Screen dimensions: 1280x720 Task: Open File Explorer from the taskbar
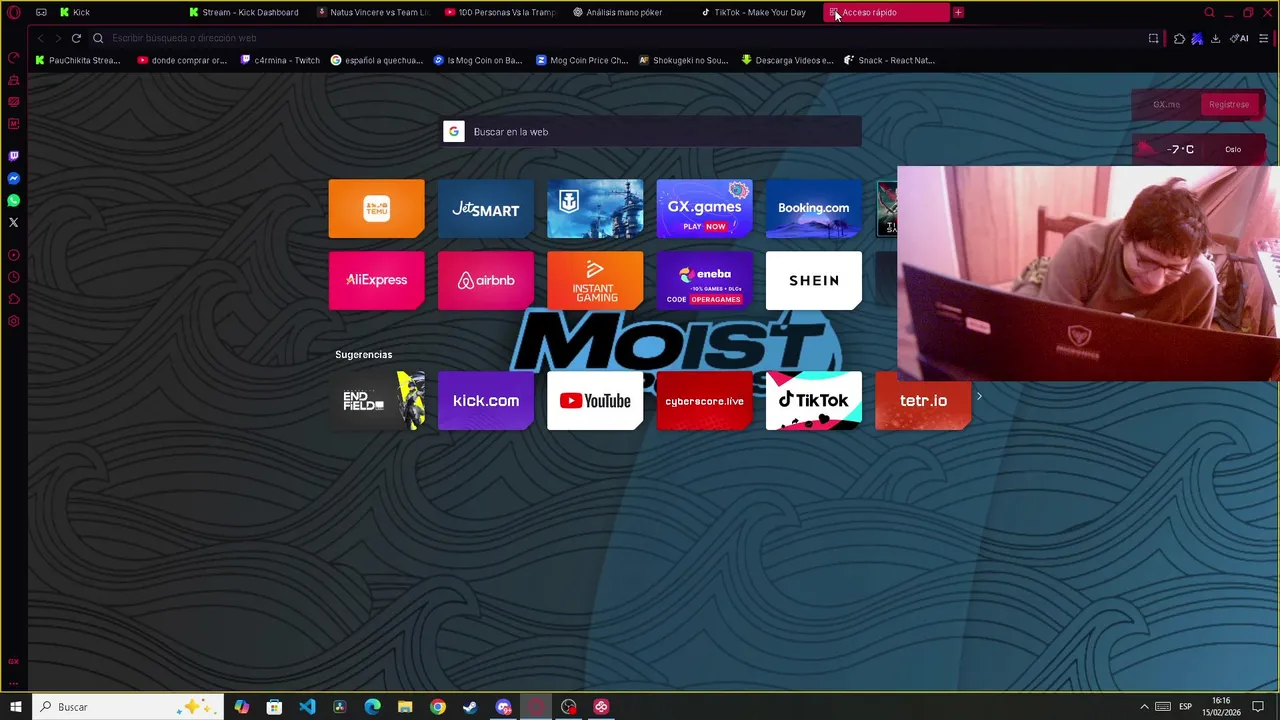coord(405,707)
